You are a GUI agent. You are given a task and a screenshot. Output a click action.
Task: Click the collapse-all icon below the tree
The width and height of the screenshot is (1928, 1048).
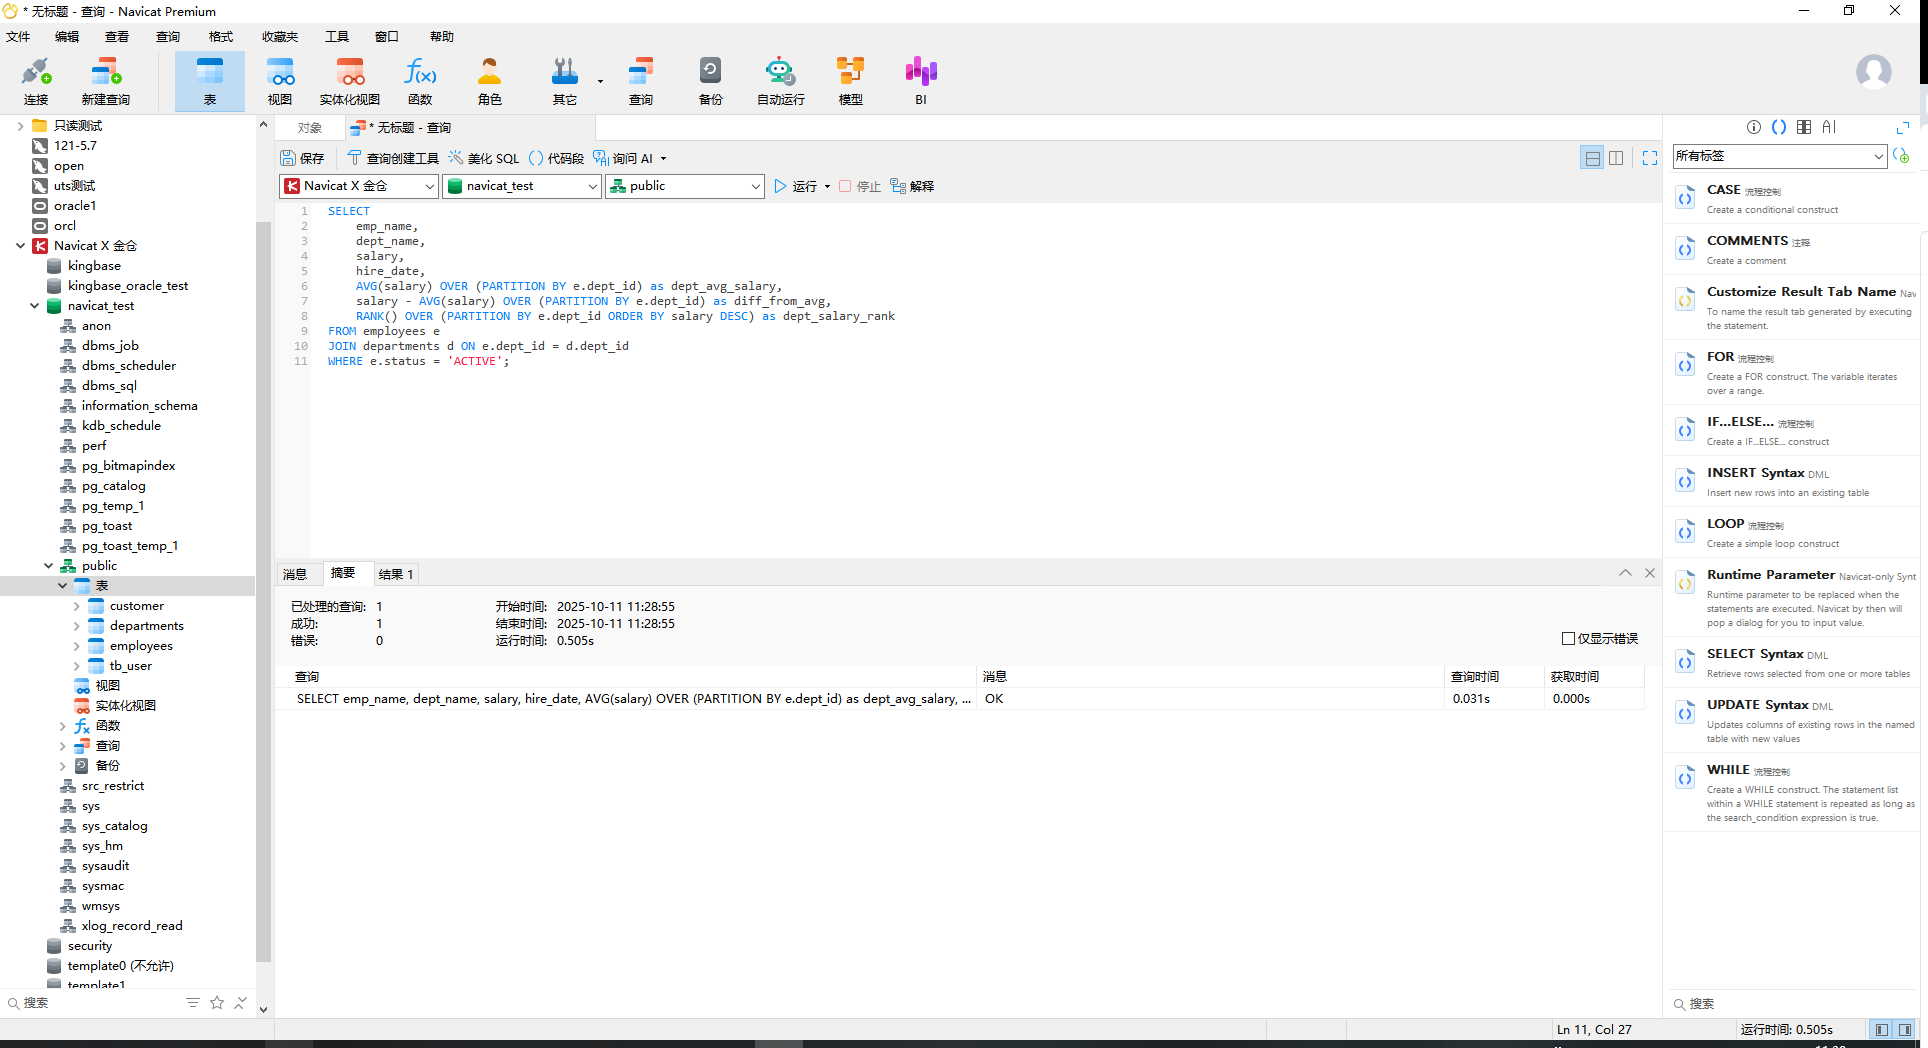[x=240, y=1002]
